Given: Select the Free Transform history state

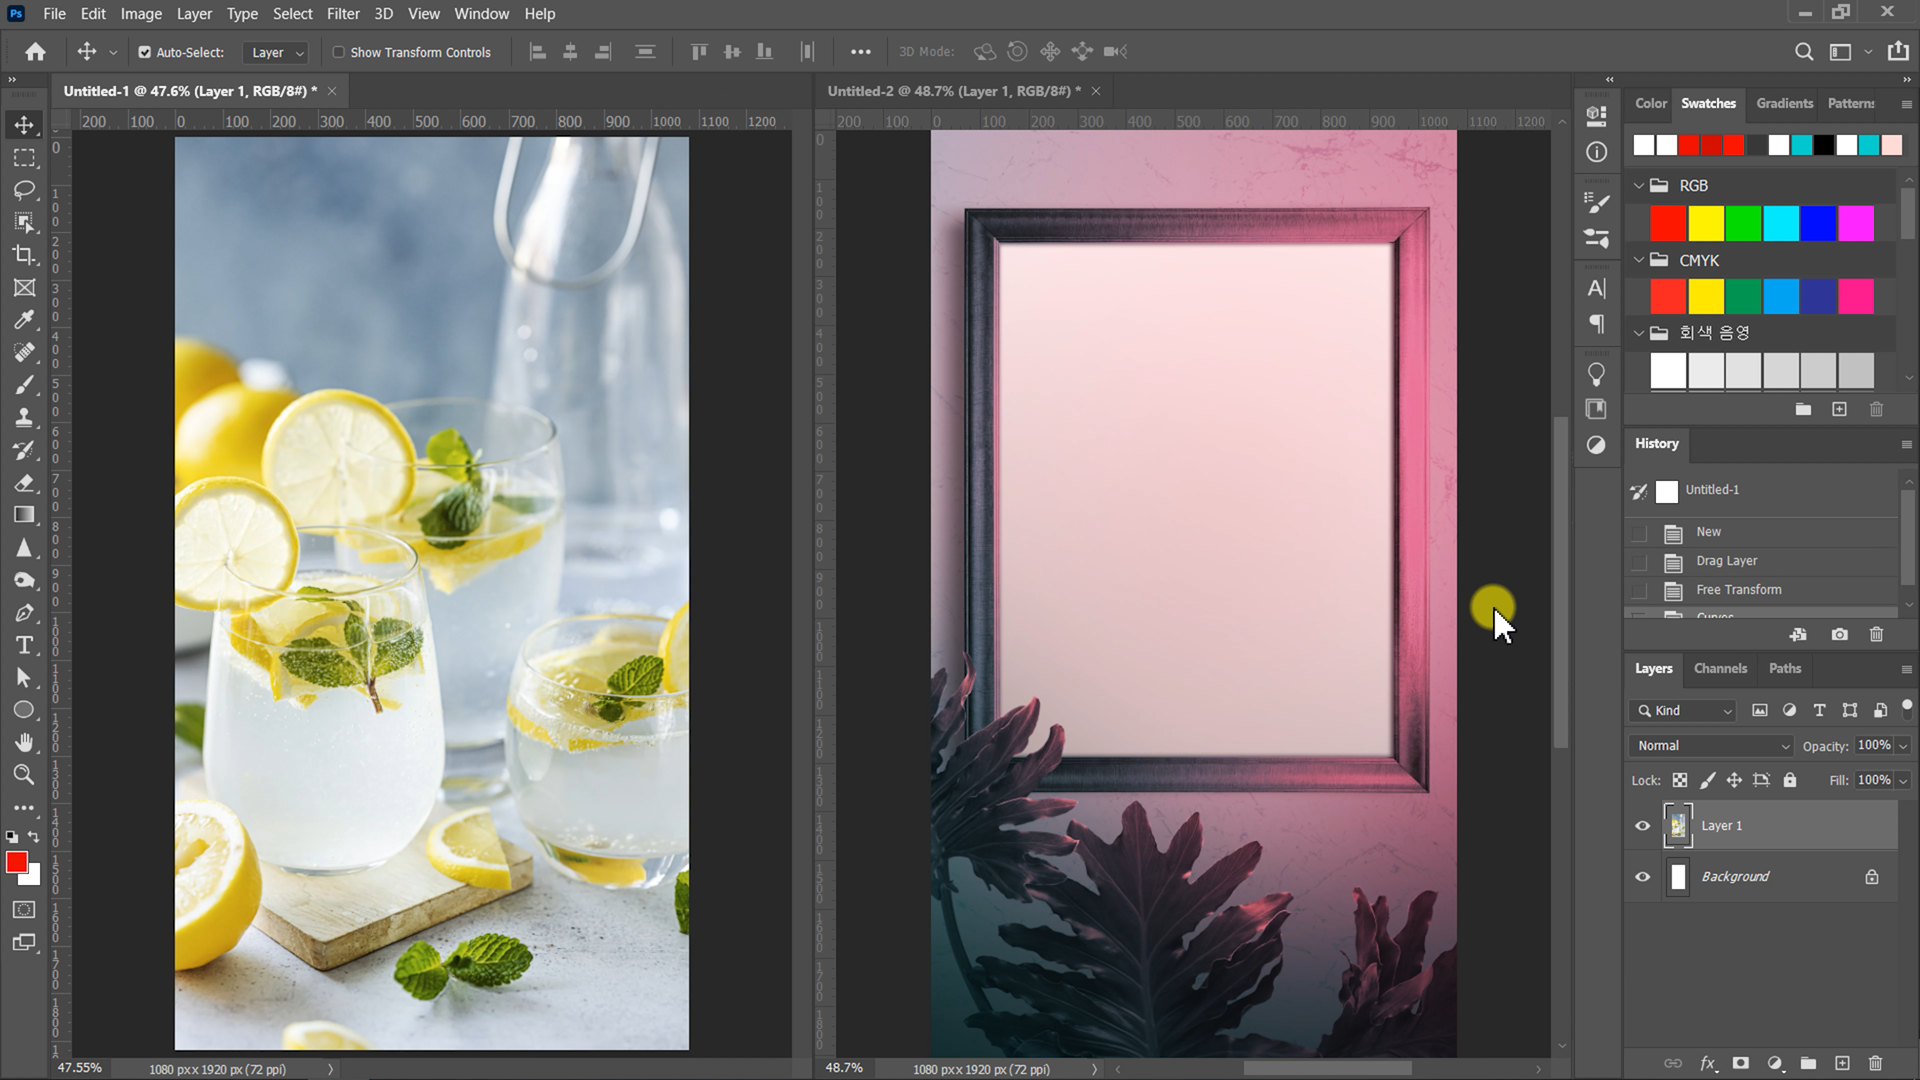Looking at the screenshot, I should pos(1738,590).
